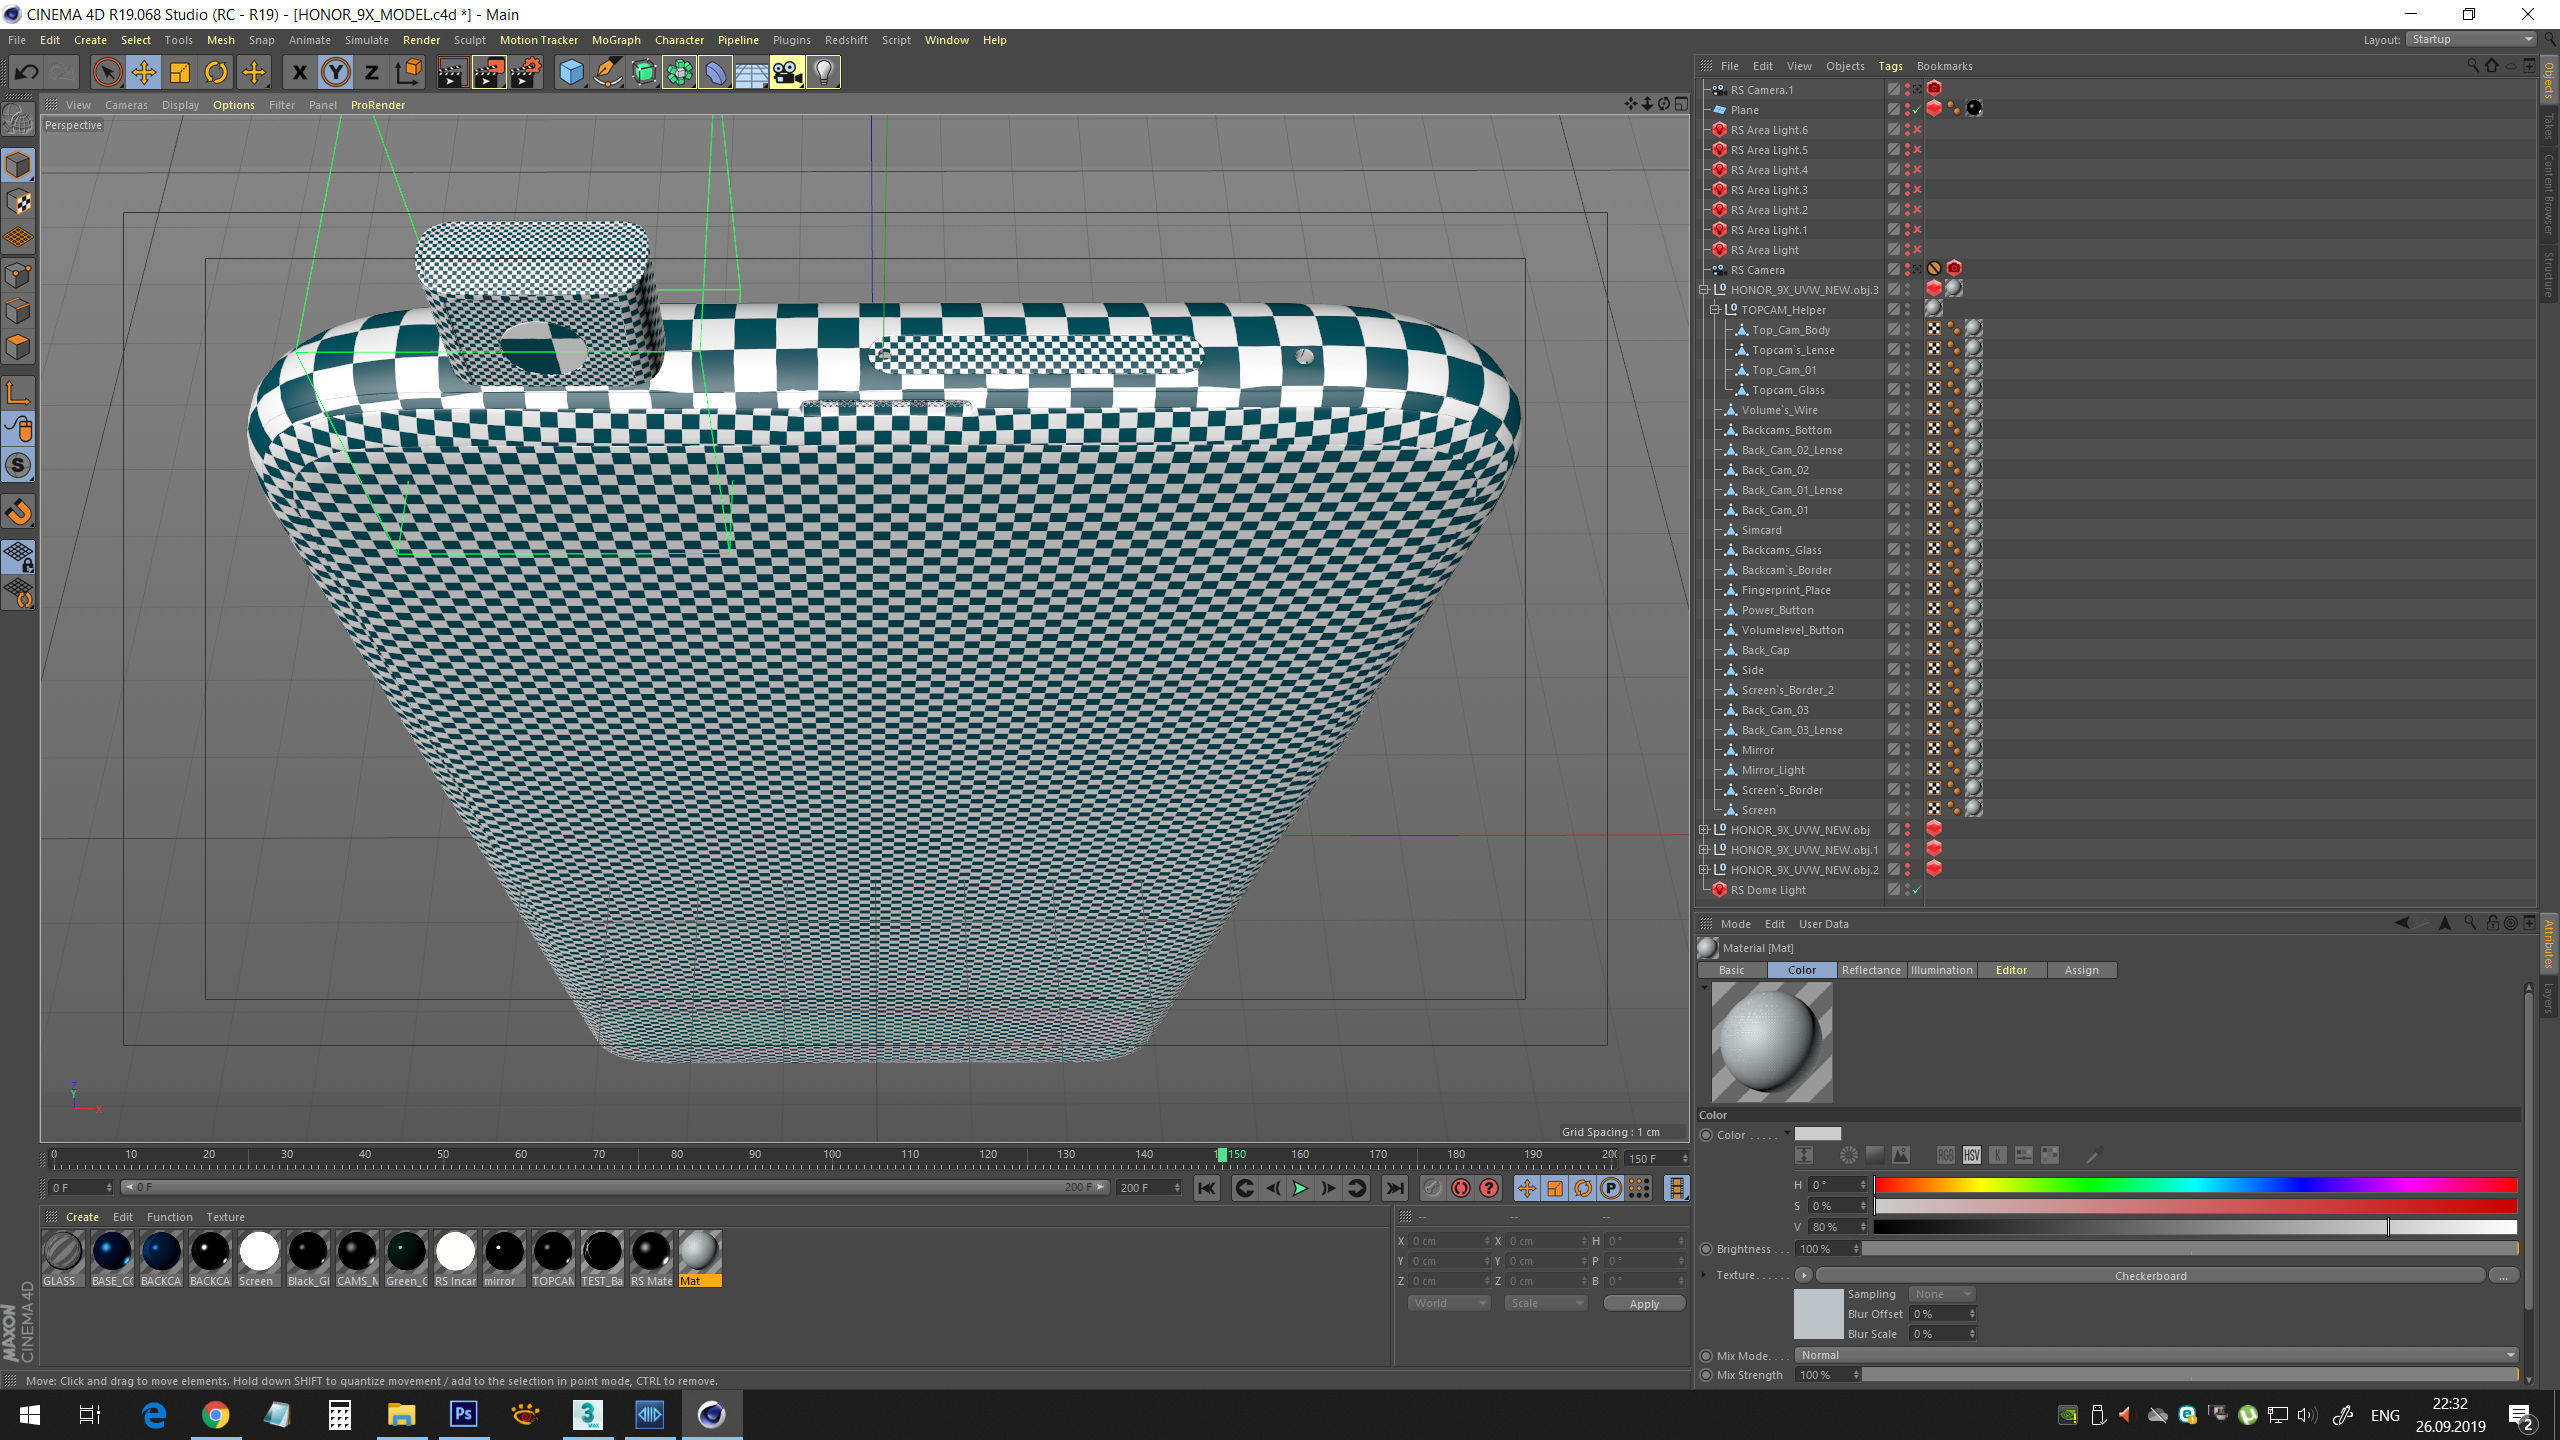
Task: Collapse the TOPCAM_Helper tree node
Action: 1714,310
